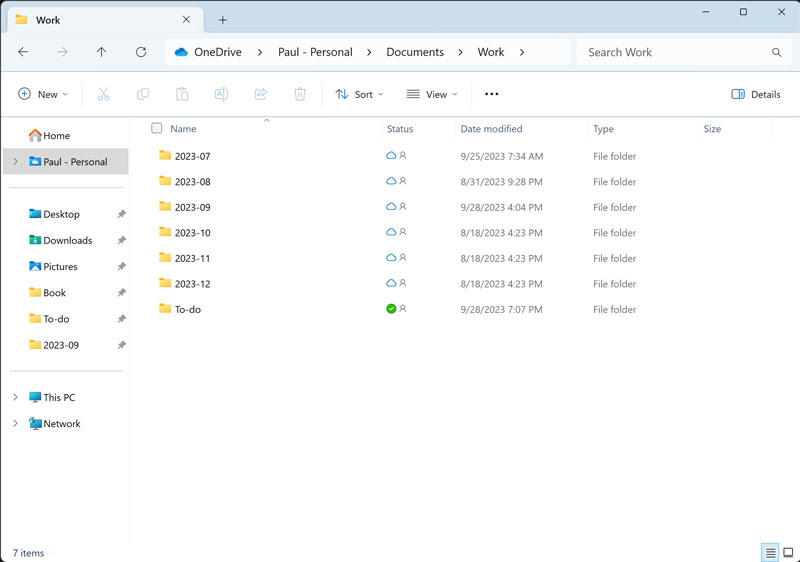Click the New button
Image resolution: width=800 pixels, height=562 pixels.
click(43, 94)
